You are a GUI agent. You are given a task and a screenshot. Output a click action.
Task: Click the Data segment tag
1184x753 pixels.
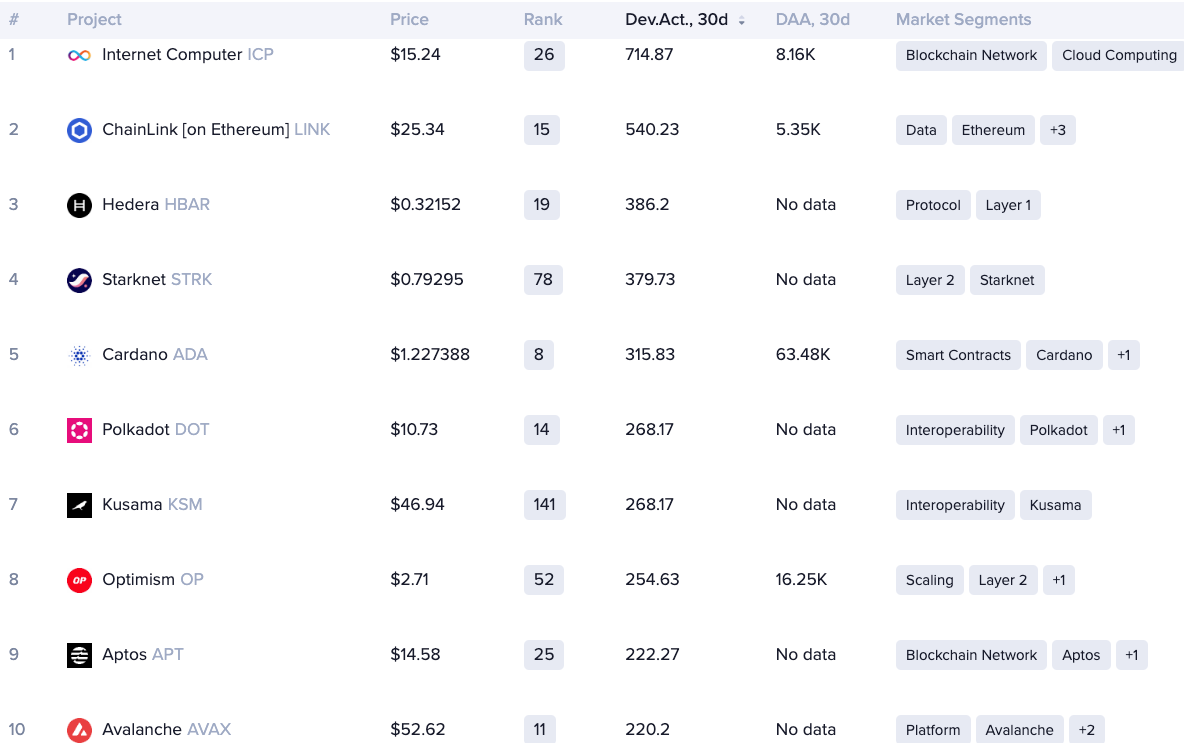click(920, 130)
